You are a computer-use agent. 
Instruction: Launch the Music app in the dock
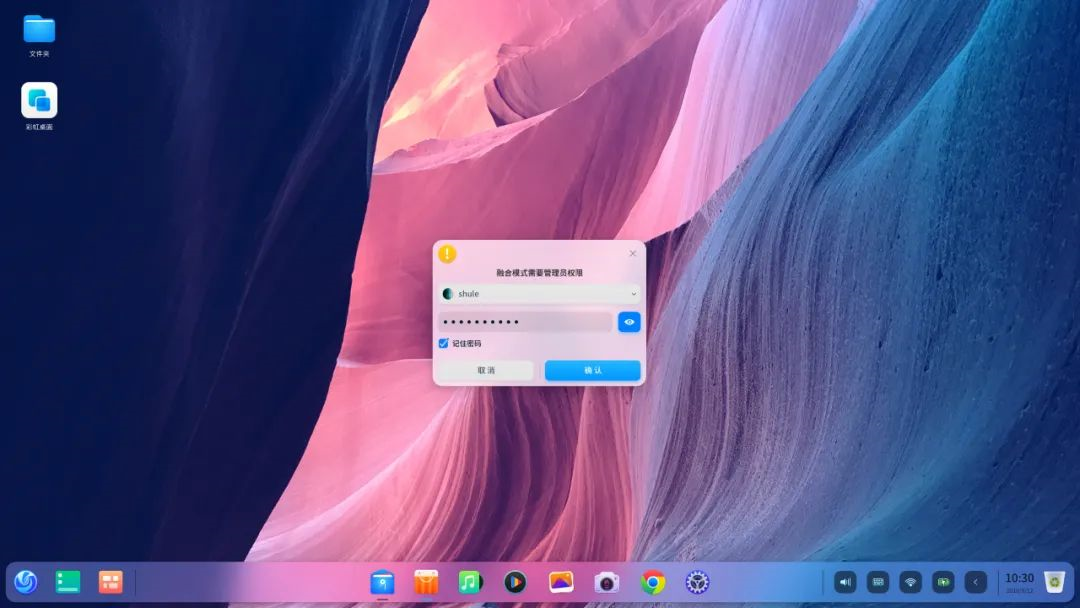470,583
